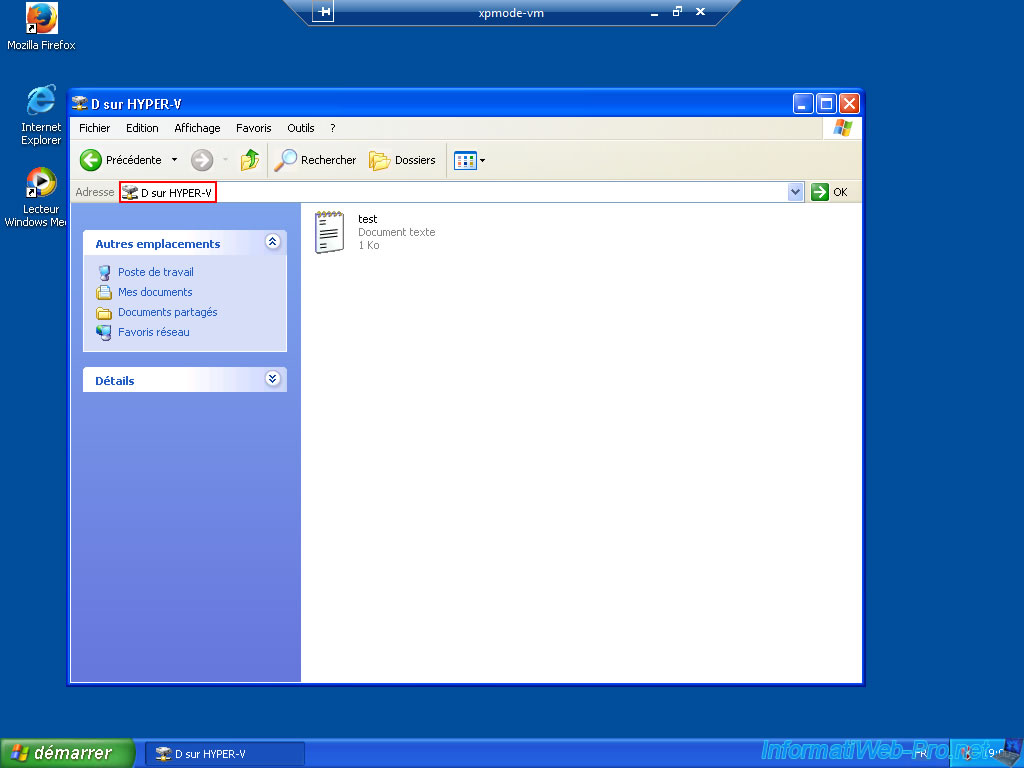1024x768 pixels.
Task: Expand the Détails panel
Action: (x=273, y=379)
